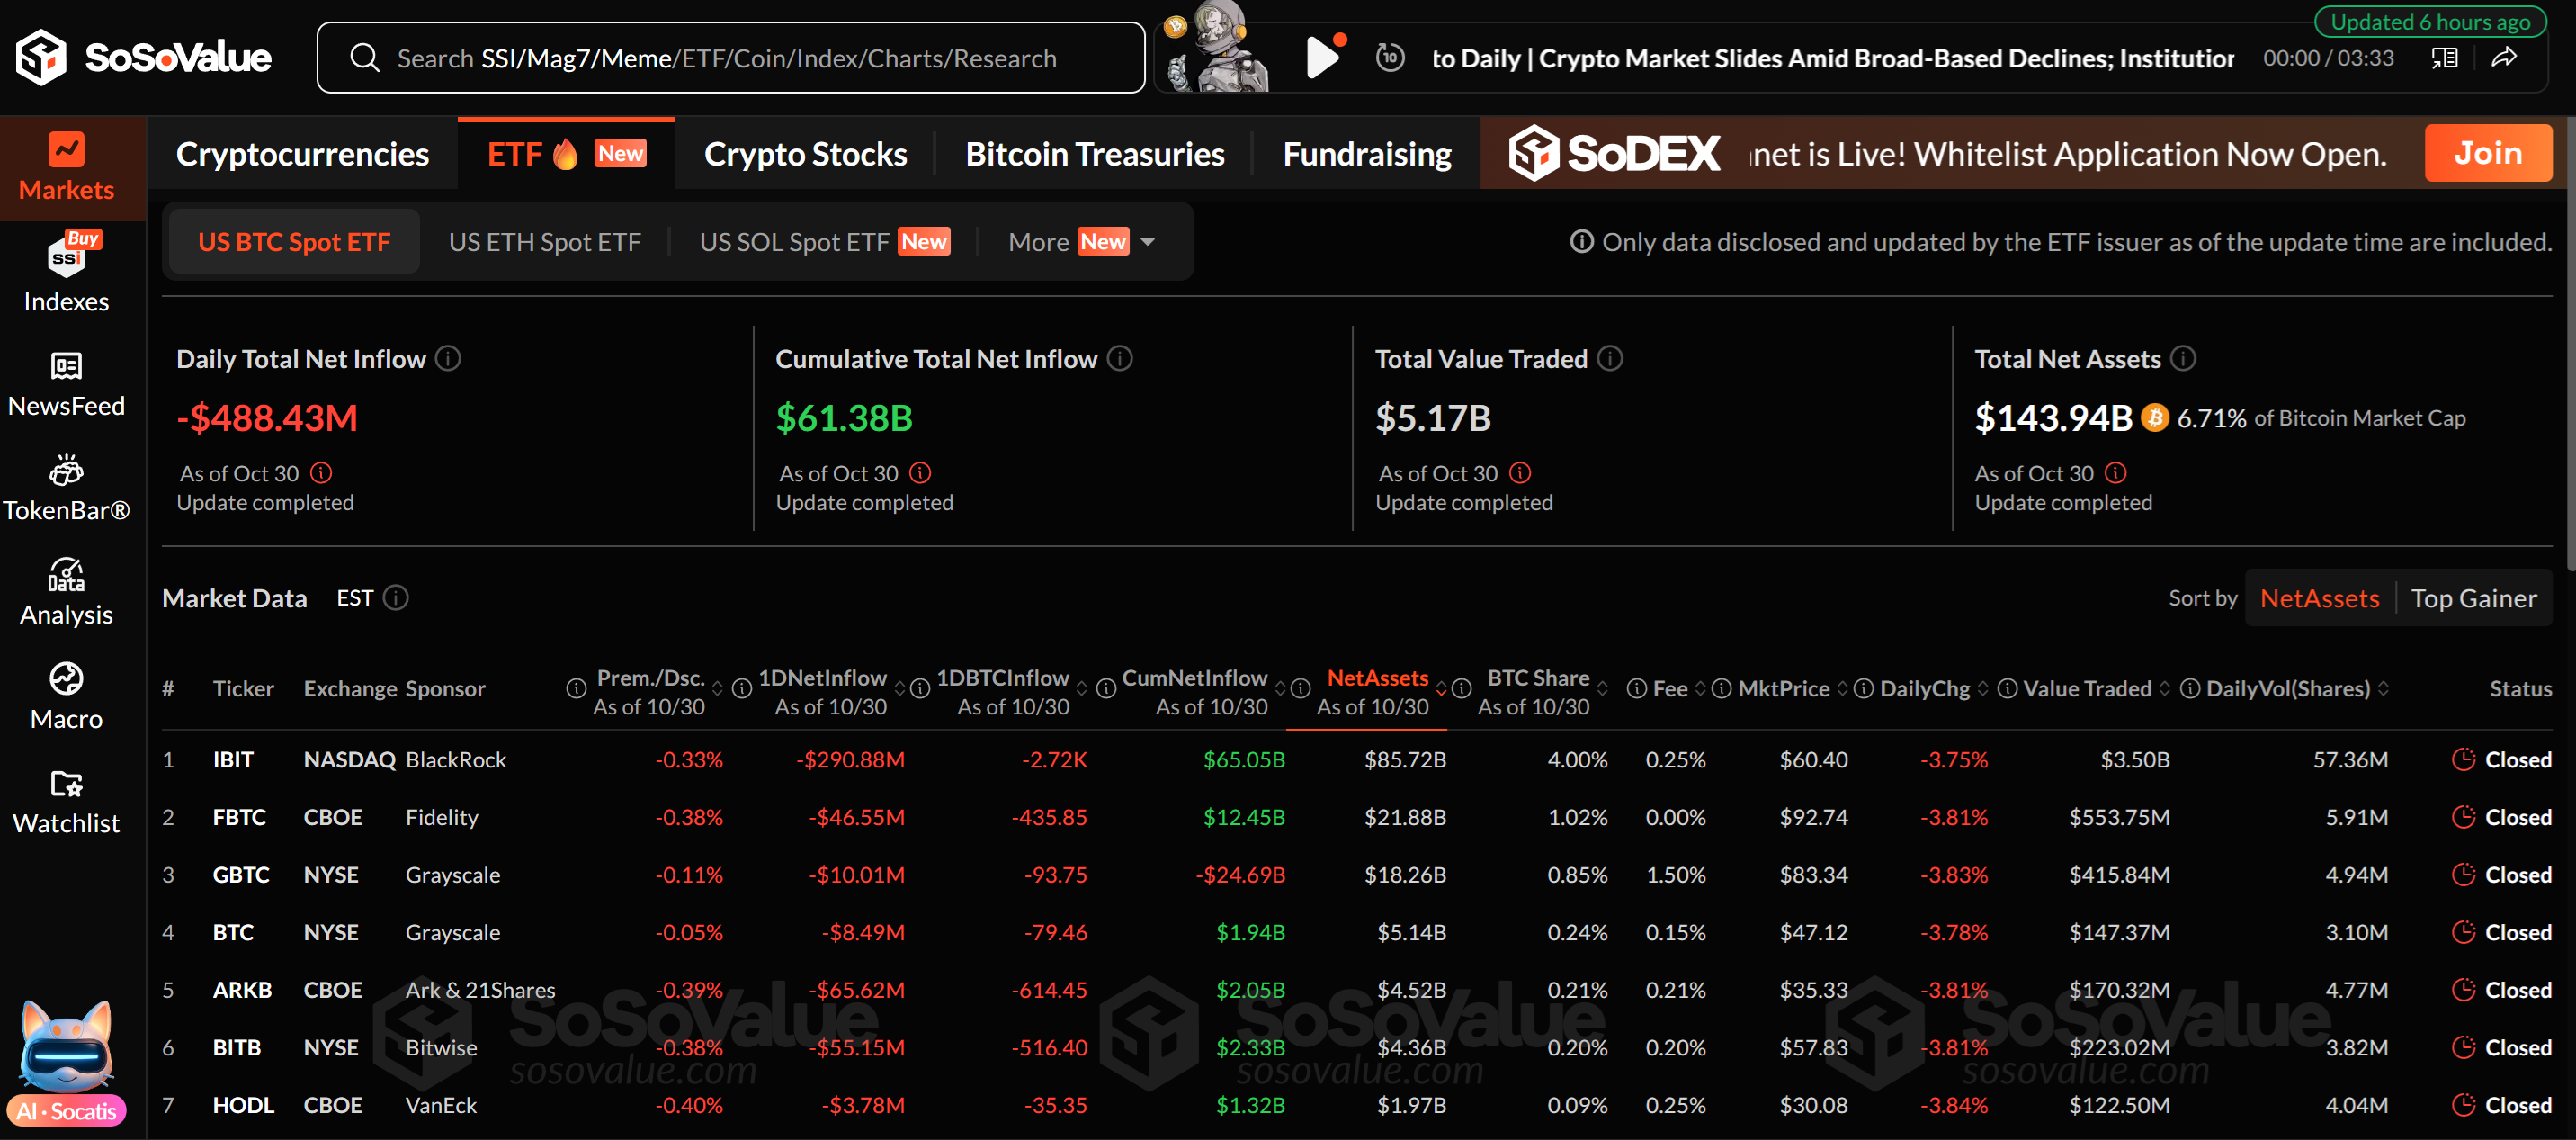Image resolution: width=2576 pixels, height=1140 pixels.
Task: Sort the table by Fee column arrows
Action: click(x=1700, y=689)
